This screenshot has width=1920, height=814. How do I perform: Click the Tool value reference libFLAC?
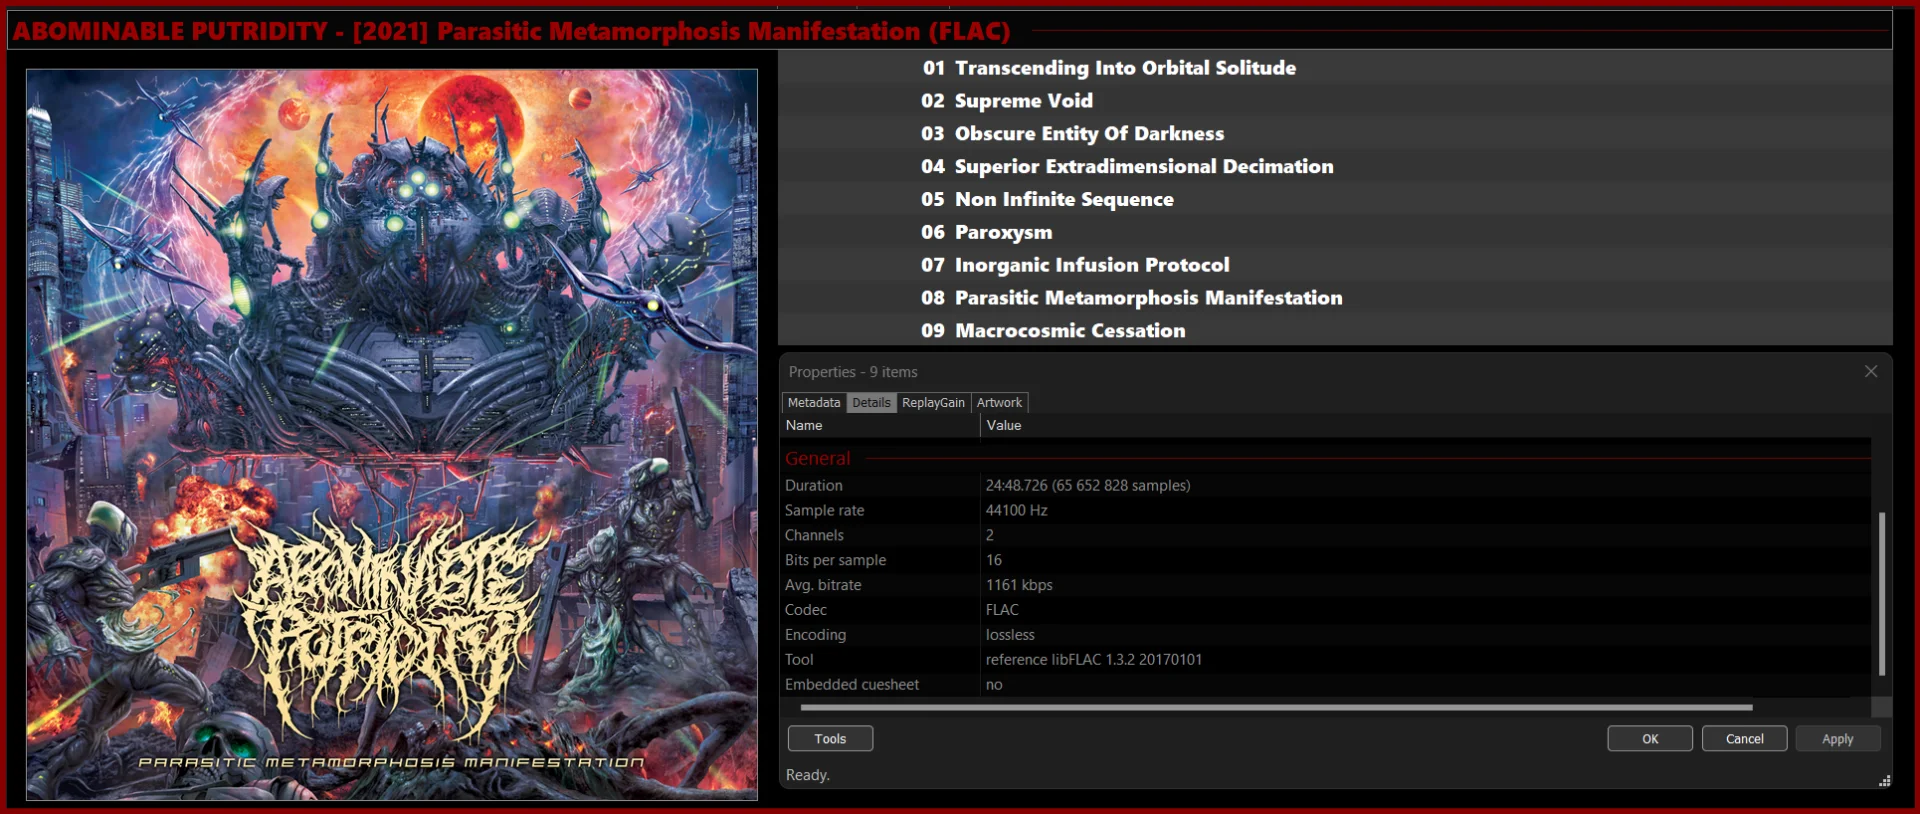point(1094,660)
